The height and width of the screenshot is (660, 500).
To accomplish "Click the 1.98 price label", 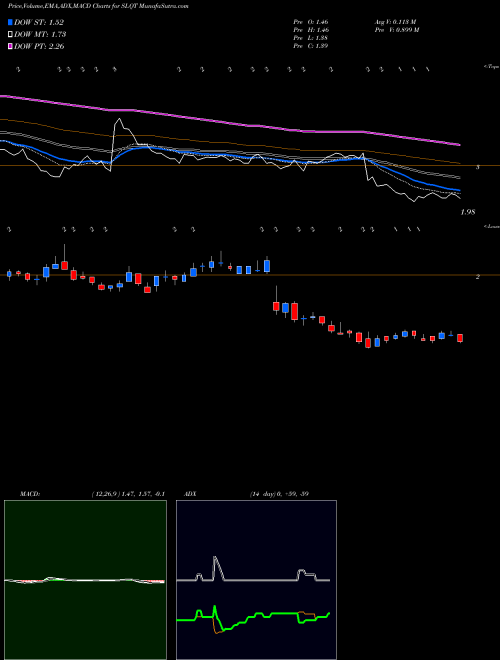I will point(468,213).
